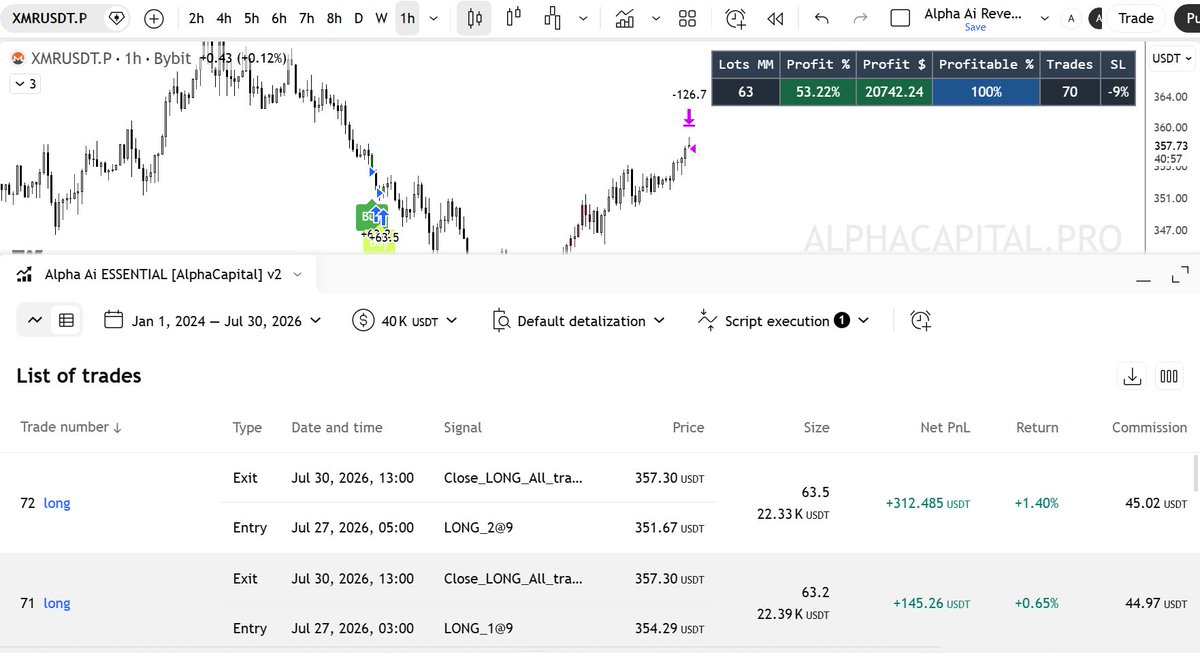
Task: Select the 2h timeframe
Action: (x=196, y=18)
